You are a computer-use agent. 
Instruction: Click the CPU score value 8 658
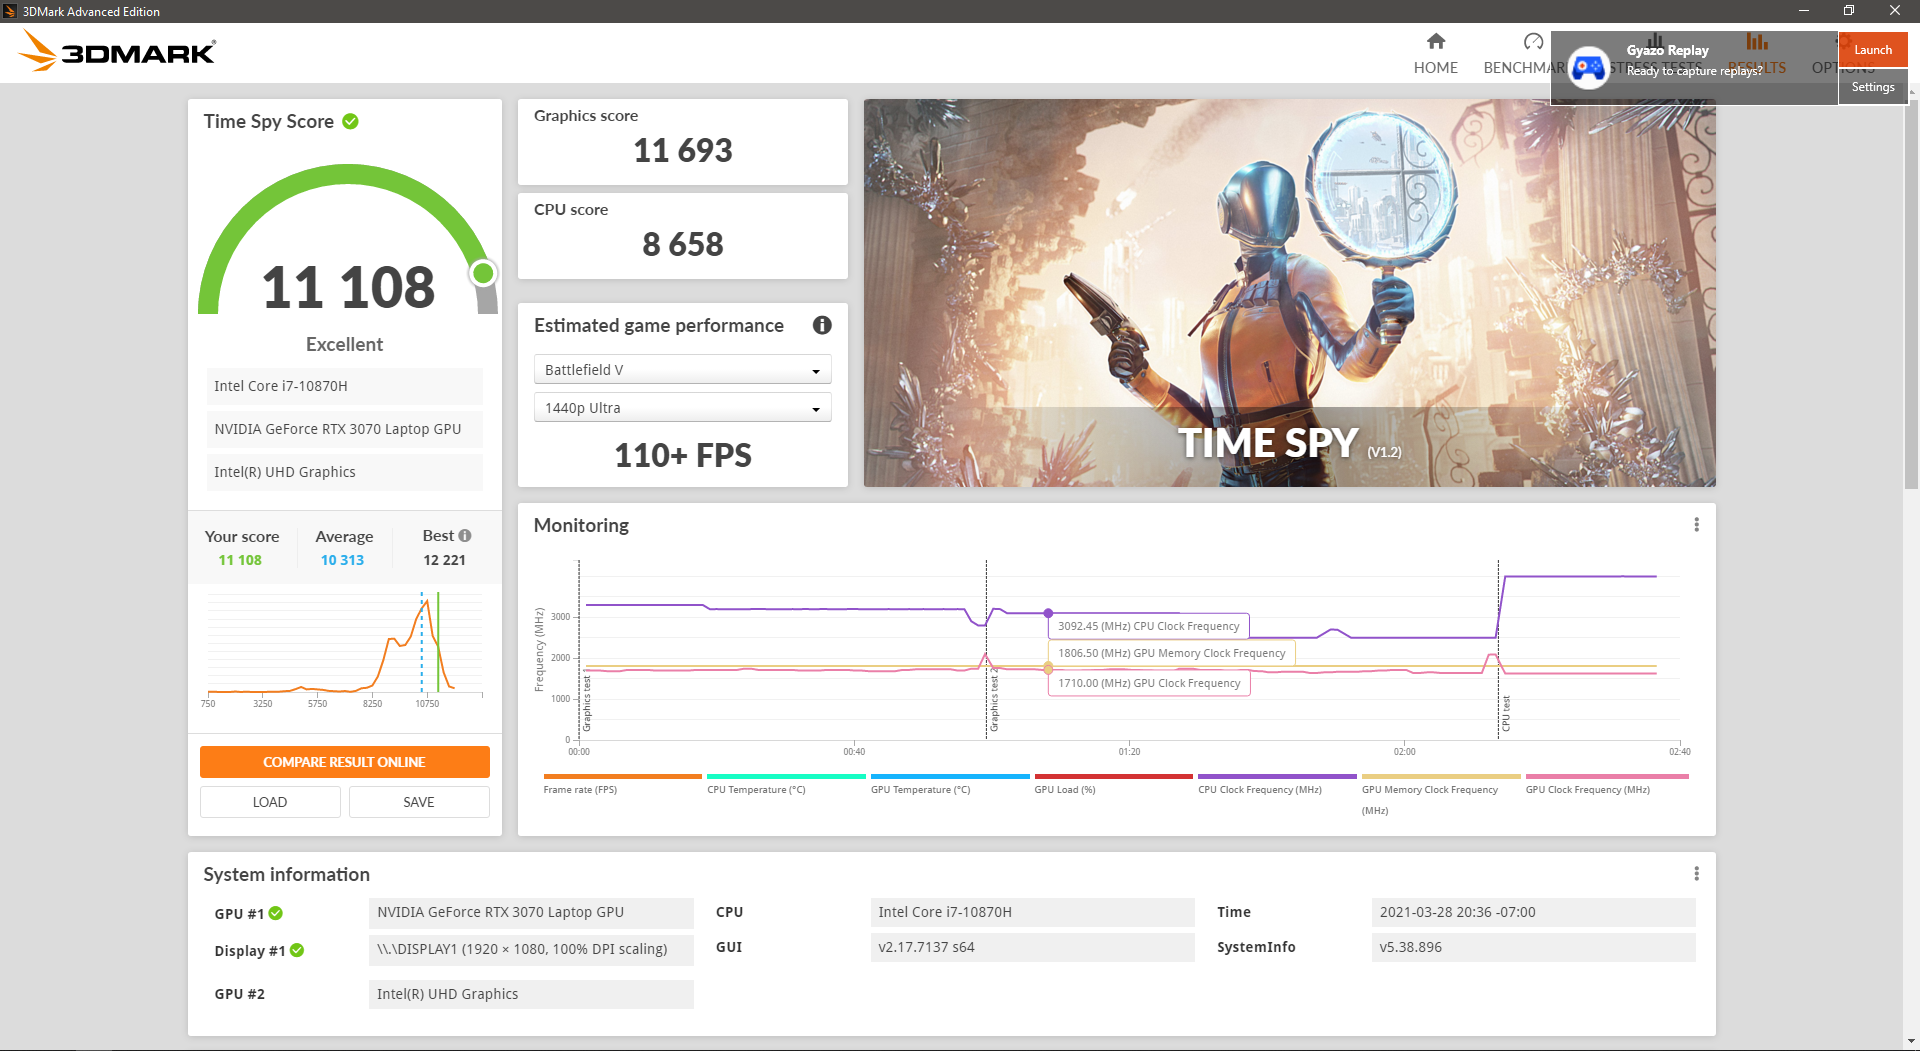click(x=683, y=244)
